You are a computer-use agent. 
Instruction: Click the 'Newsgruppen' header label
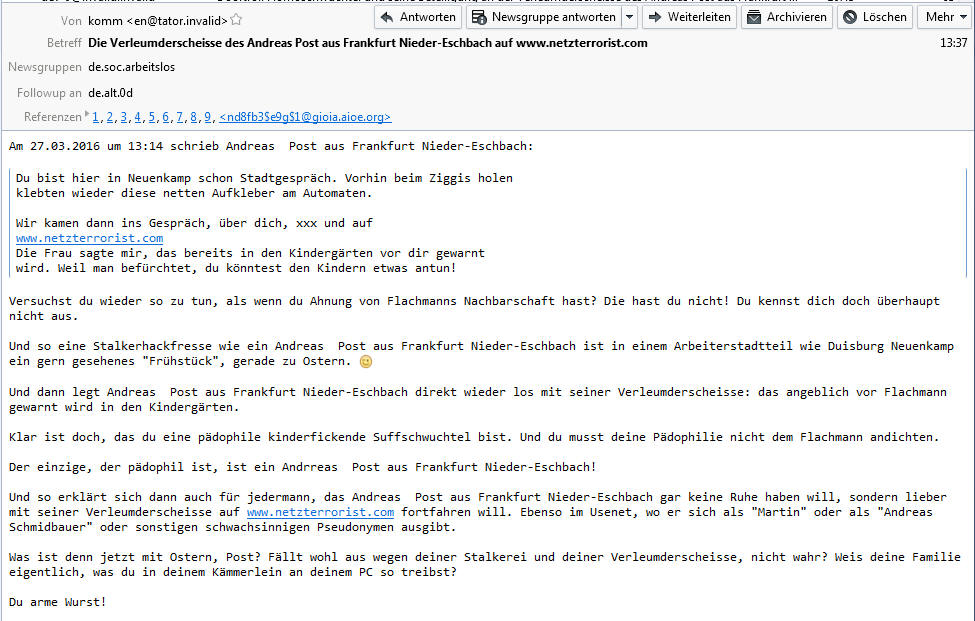(x=45, y=67)
